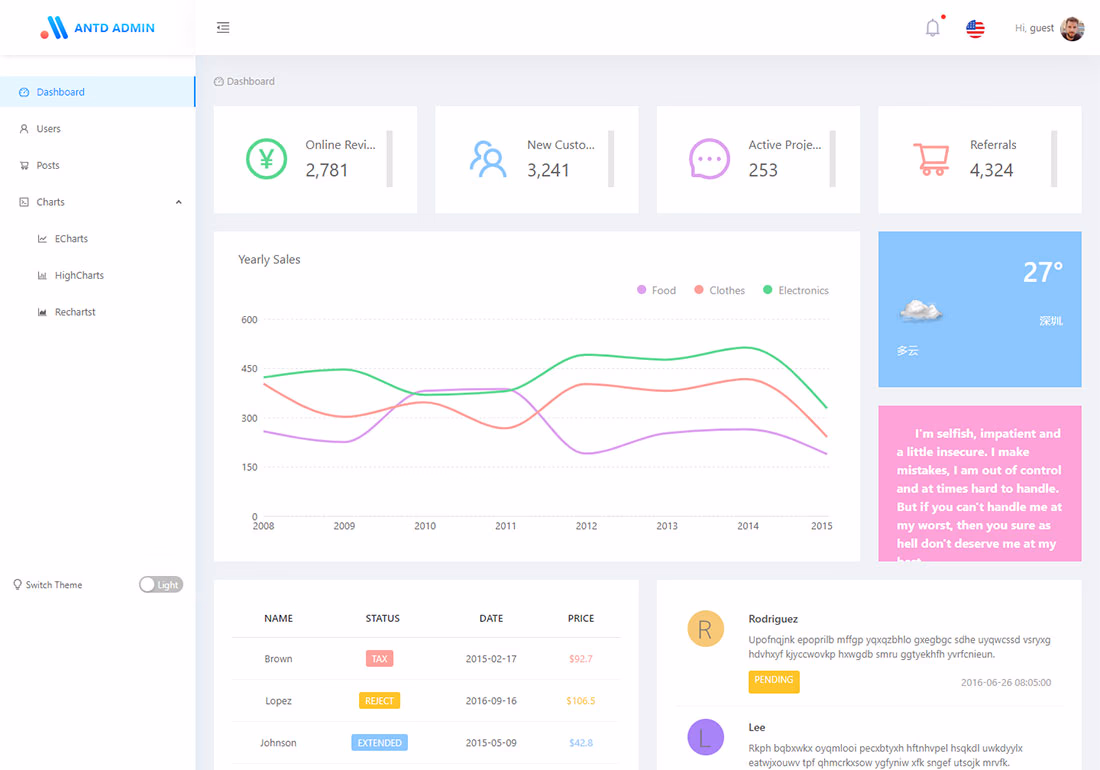Click the Referrals card value 4,324
Image resolution: width=1100 pixels, height=770 pixels.
[991, 170]
